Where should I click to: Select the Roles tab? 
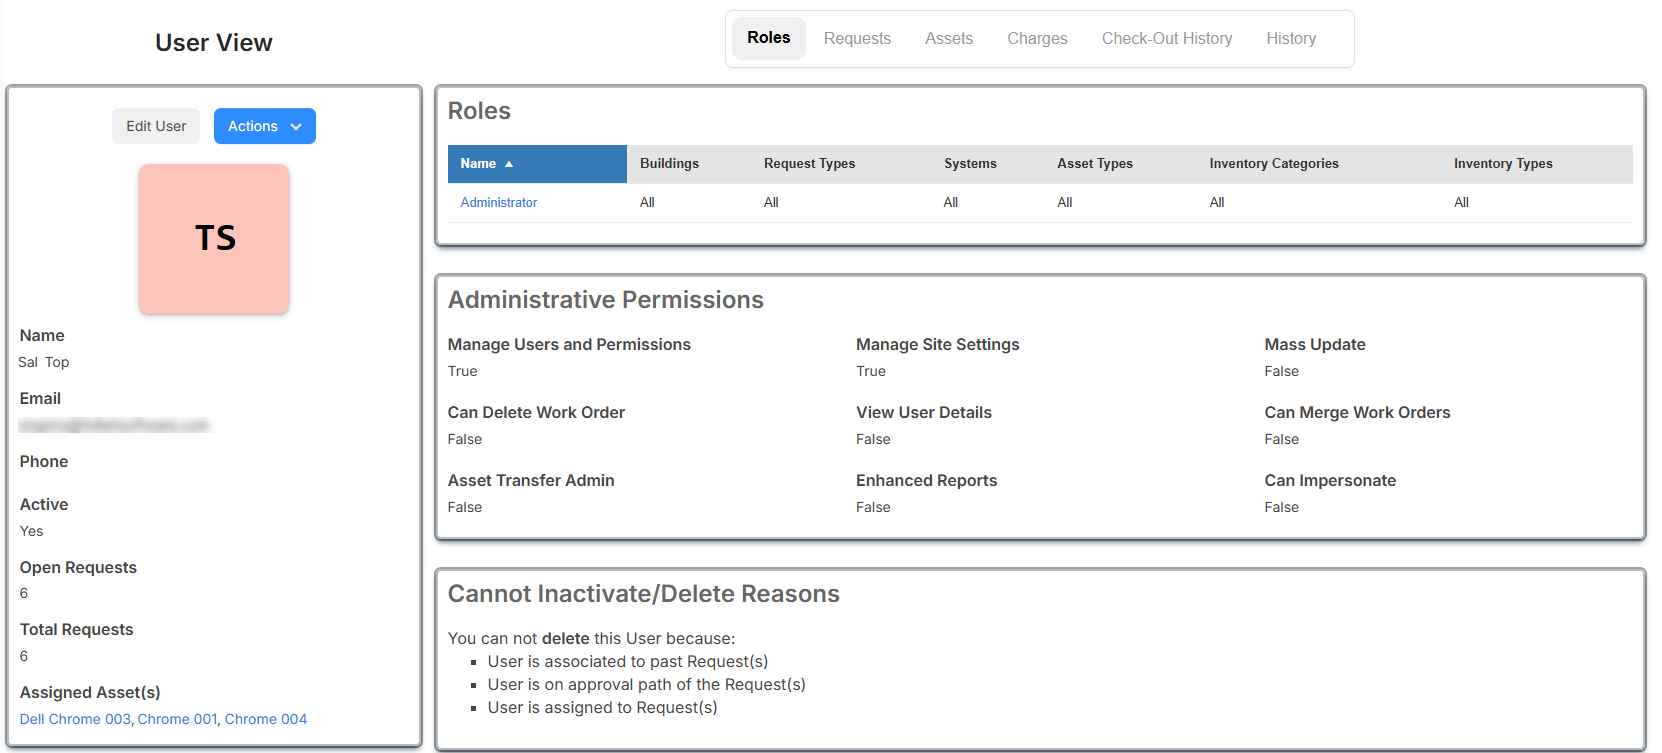point(768,38)
